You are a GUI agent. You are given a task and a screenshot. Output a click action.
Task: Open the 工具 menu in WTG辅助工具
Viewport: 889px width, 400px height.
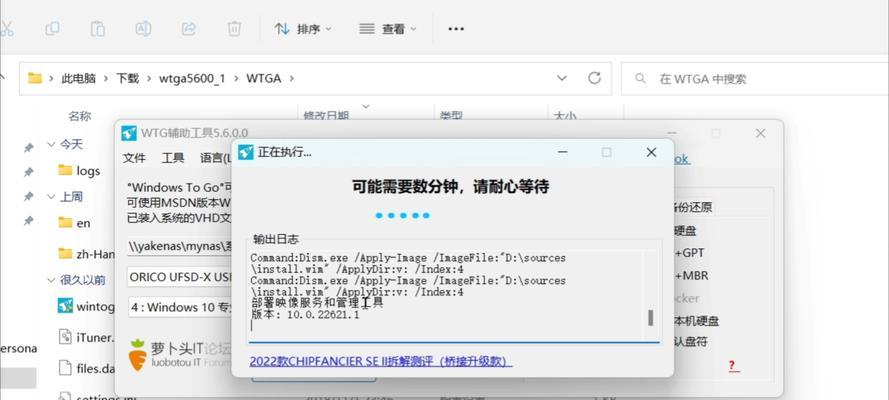point(173,159)
